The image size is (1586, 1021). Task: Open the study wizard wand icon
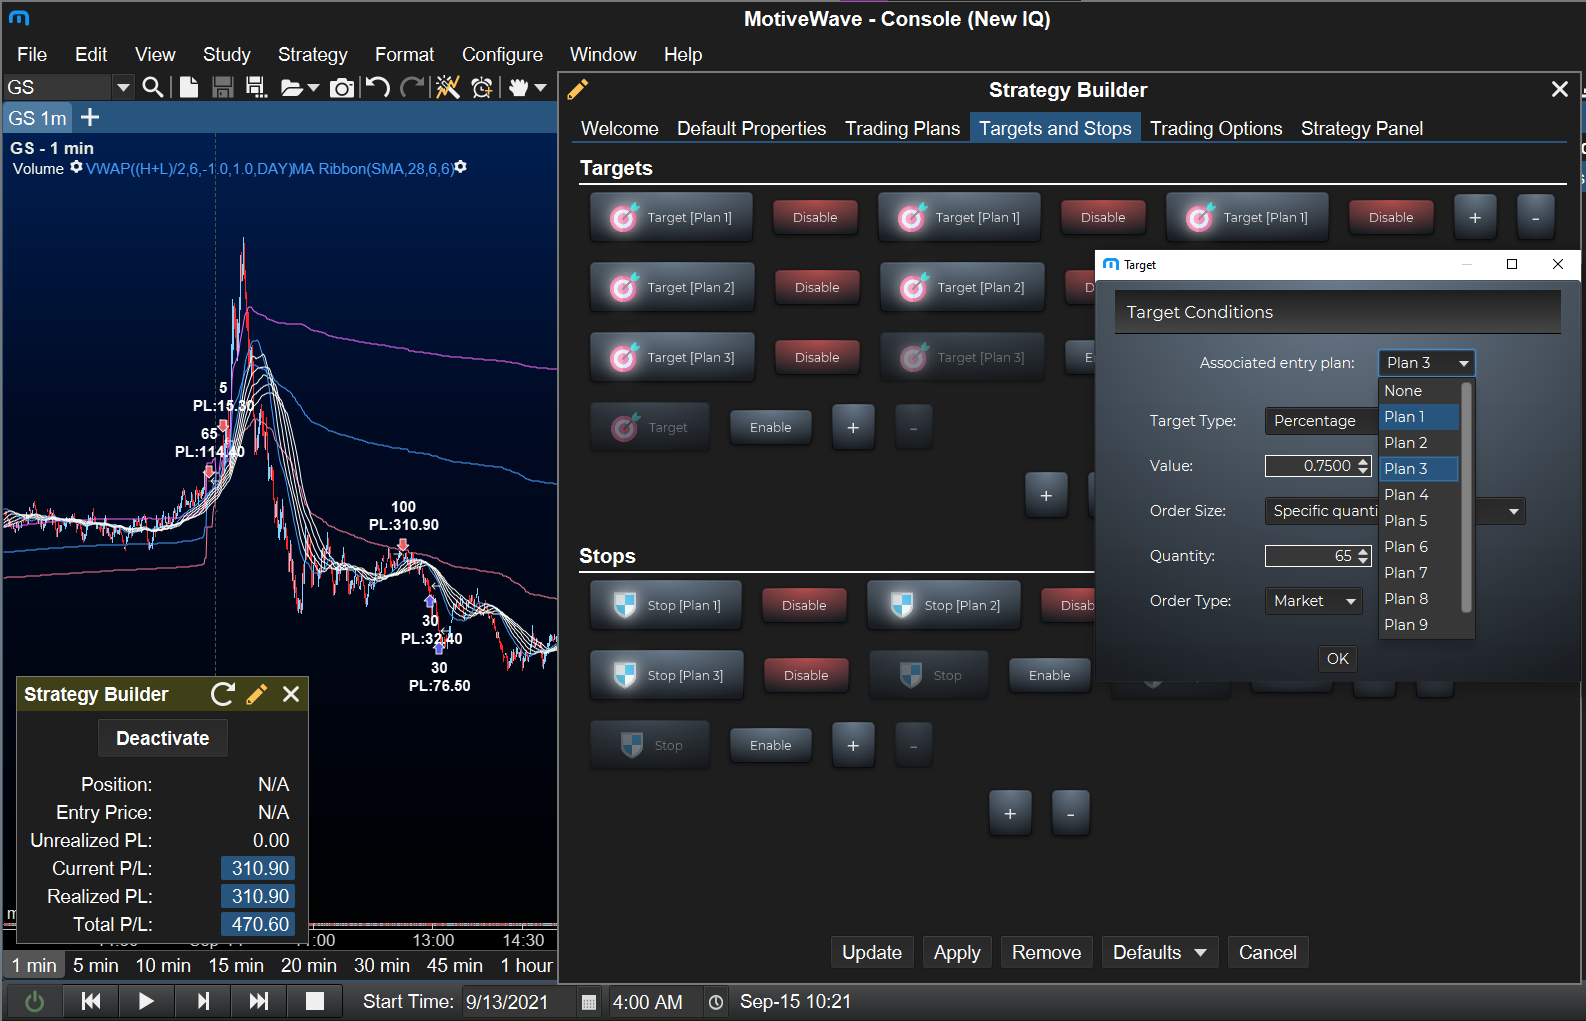click(448, 87)
